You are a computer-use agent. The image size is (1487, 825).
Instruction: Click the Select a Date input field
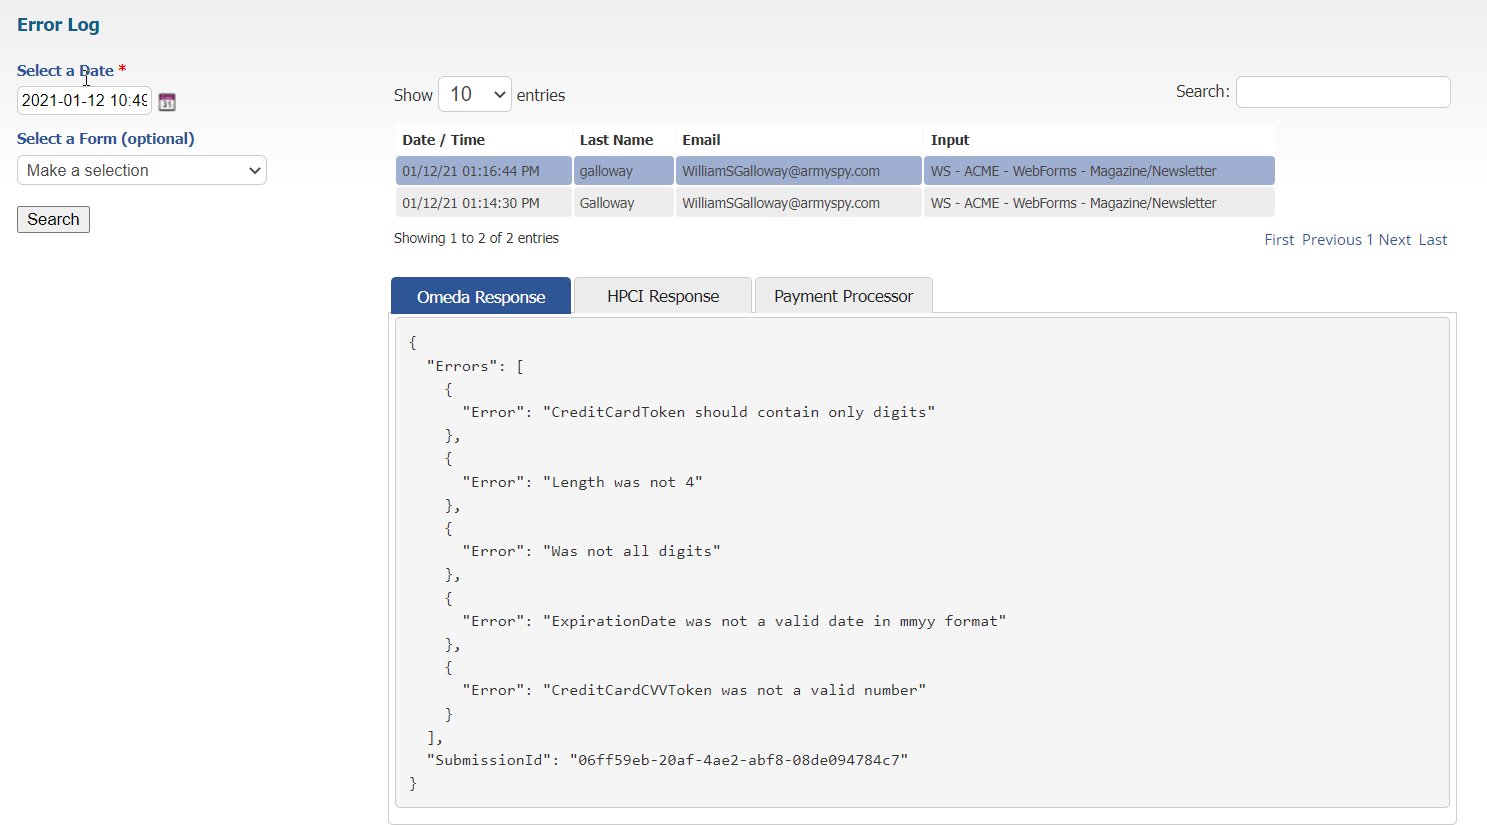tap(84, 100)
